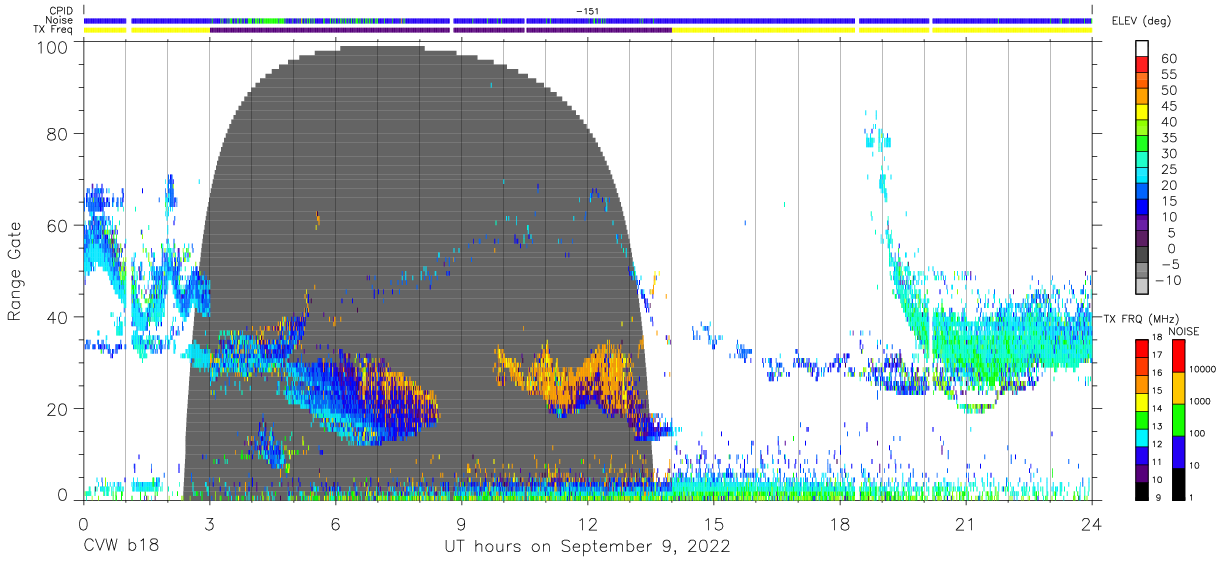Click the 50 tick on ELEV colorbar
Viewport: 1228px width, 567px height.
click(1168, 91)
